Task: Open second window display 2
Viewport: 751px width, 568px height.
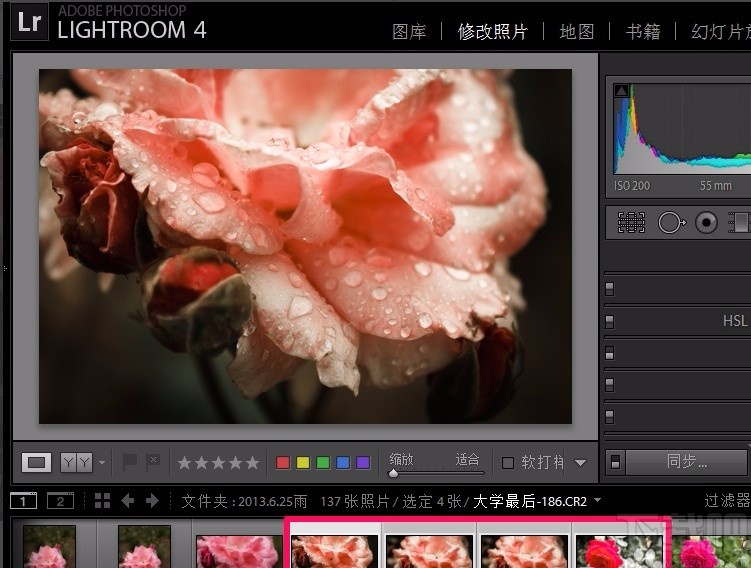Action: coord(60,501)
